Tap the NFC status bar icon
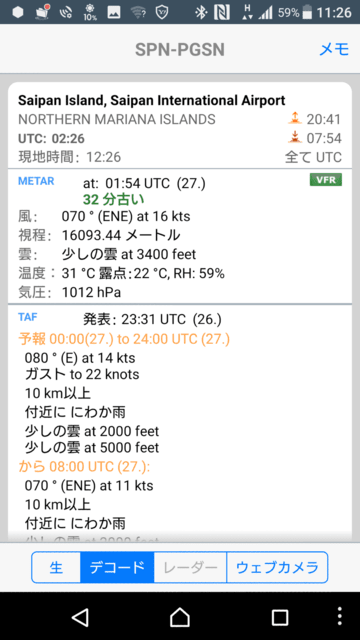 [222, 13]
